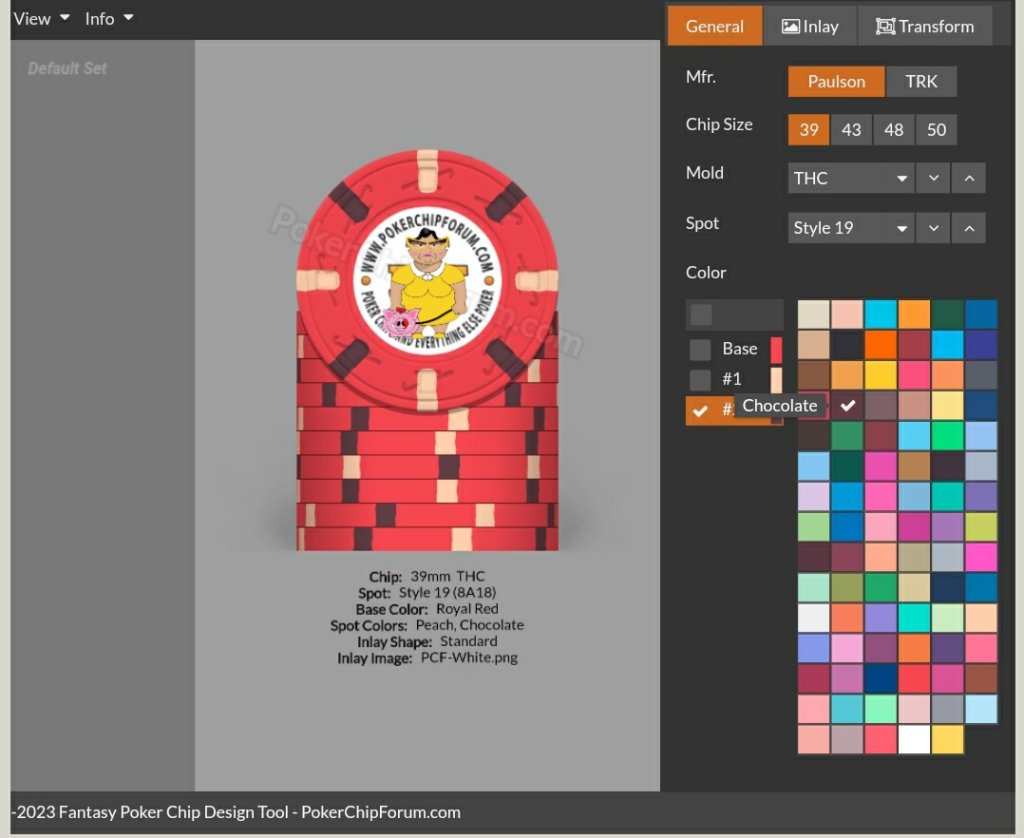Screen dimensions: 1024x838
Task: Tick the Base color checkbox
Action: tap(700, 349)
